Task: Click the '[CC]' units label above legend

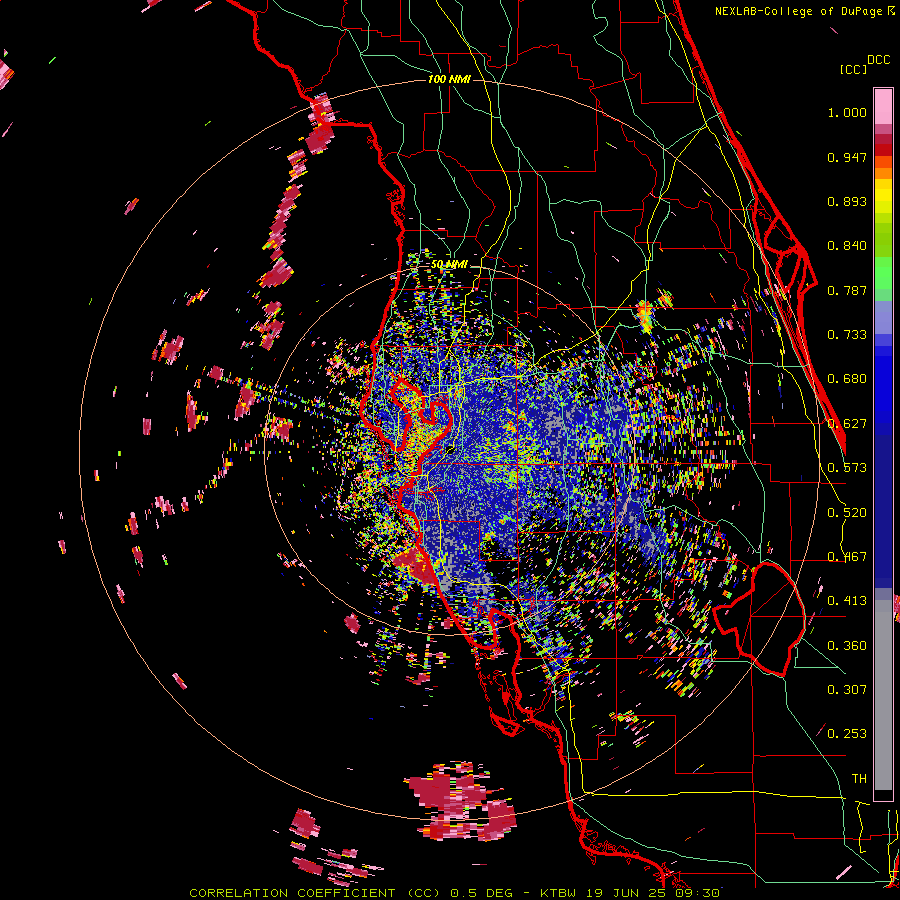Action: tap(853, 69)
